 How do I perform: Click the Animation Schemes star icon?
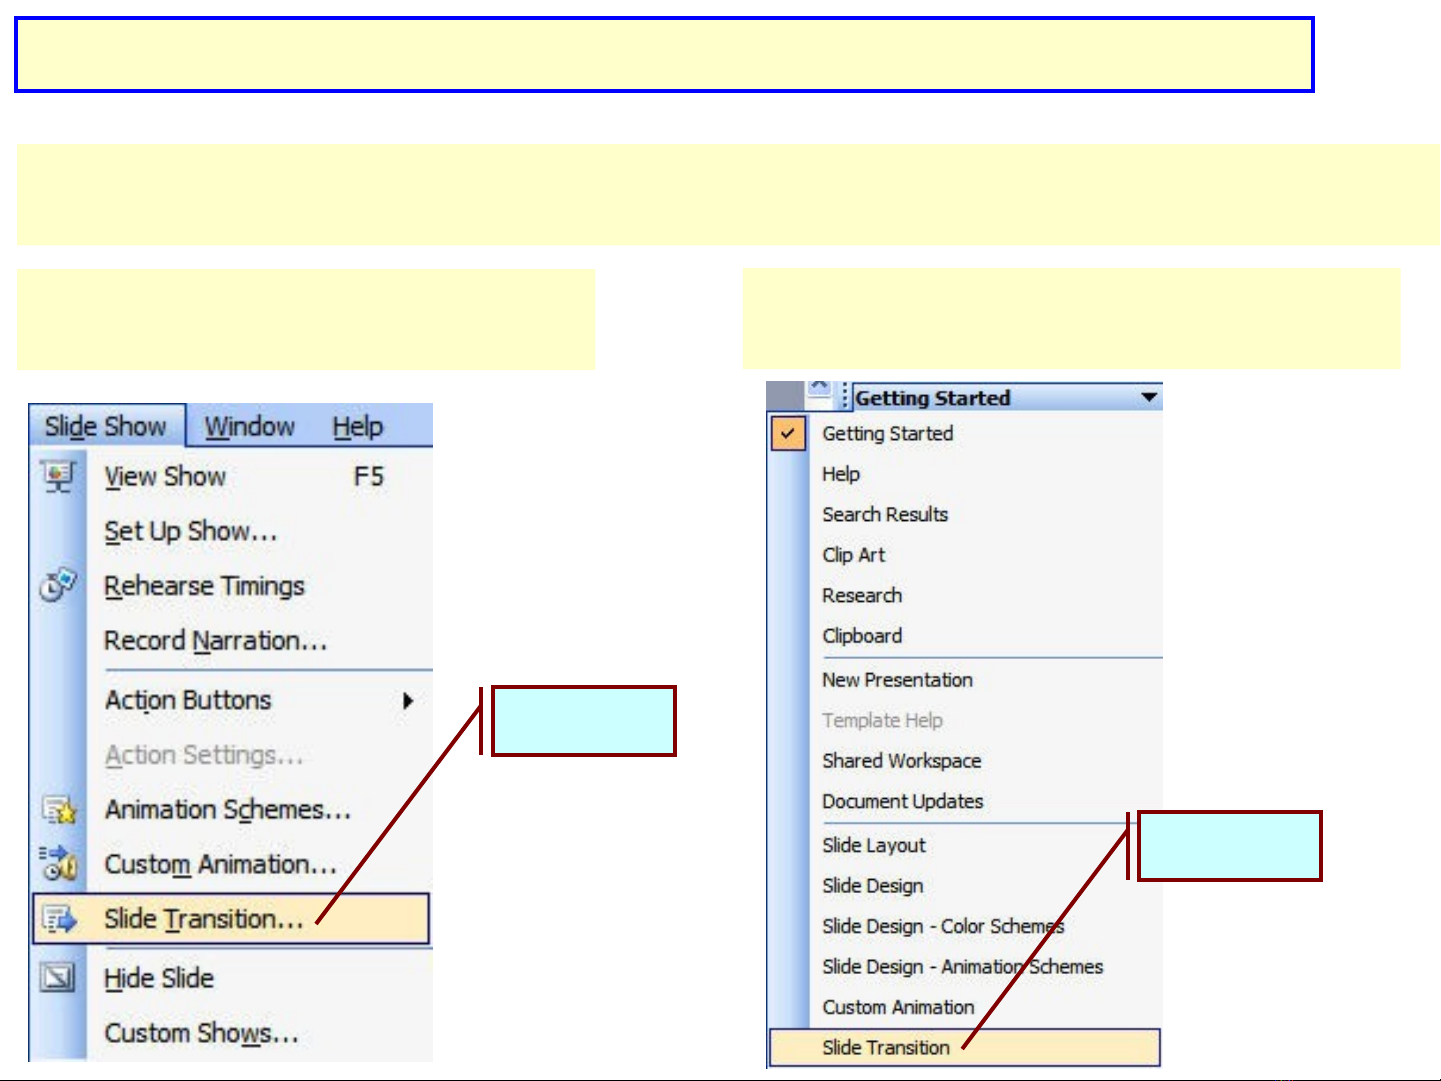(x=58, y=809)
